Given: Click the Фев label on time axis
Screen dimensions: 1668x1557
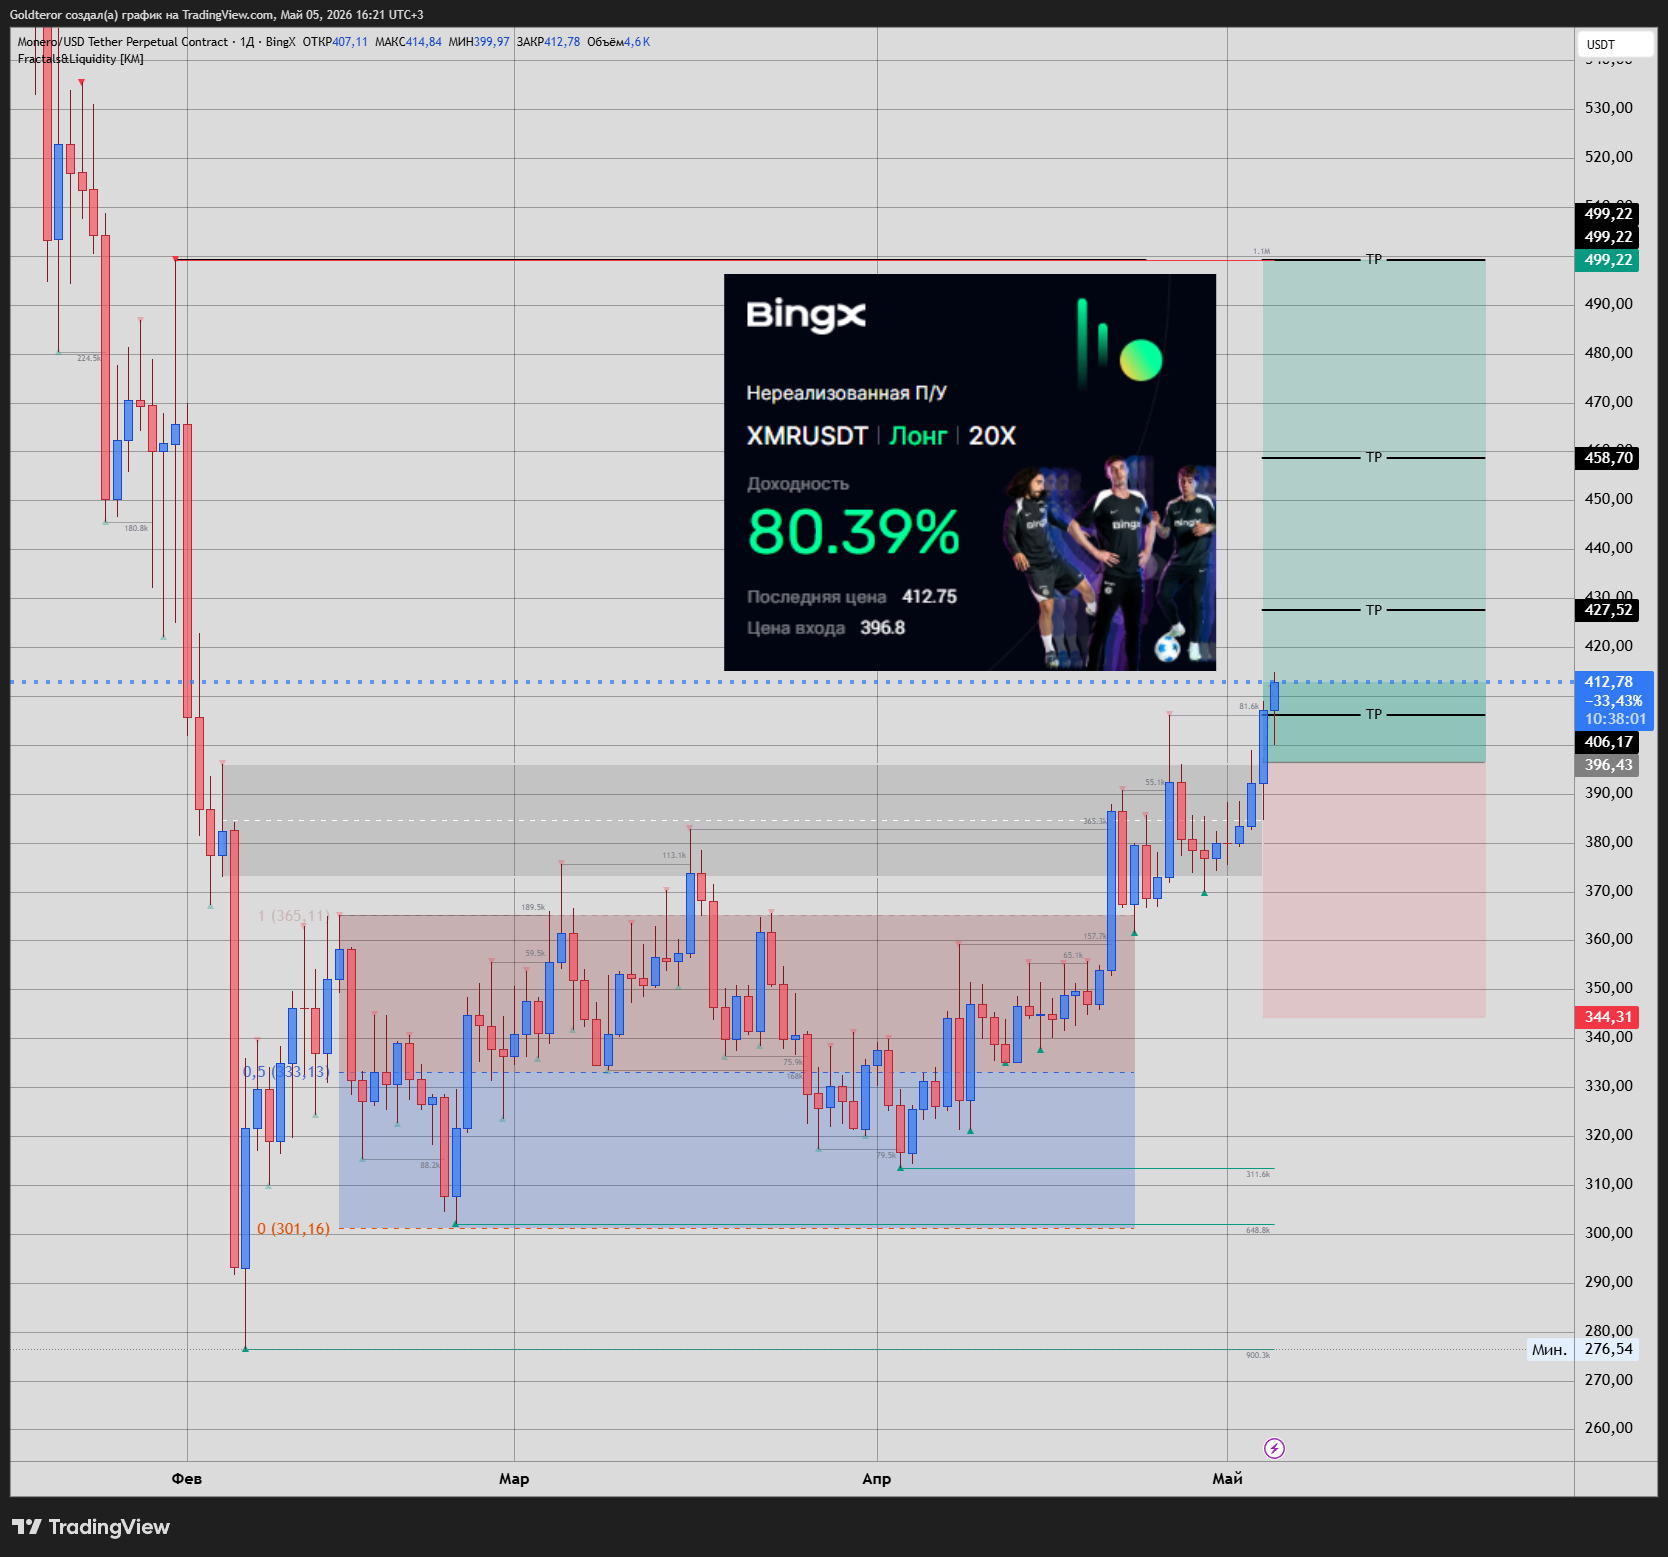Looking at the screenshot, I should click(187, 1479).
